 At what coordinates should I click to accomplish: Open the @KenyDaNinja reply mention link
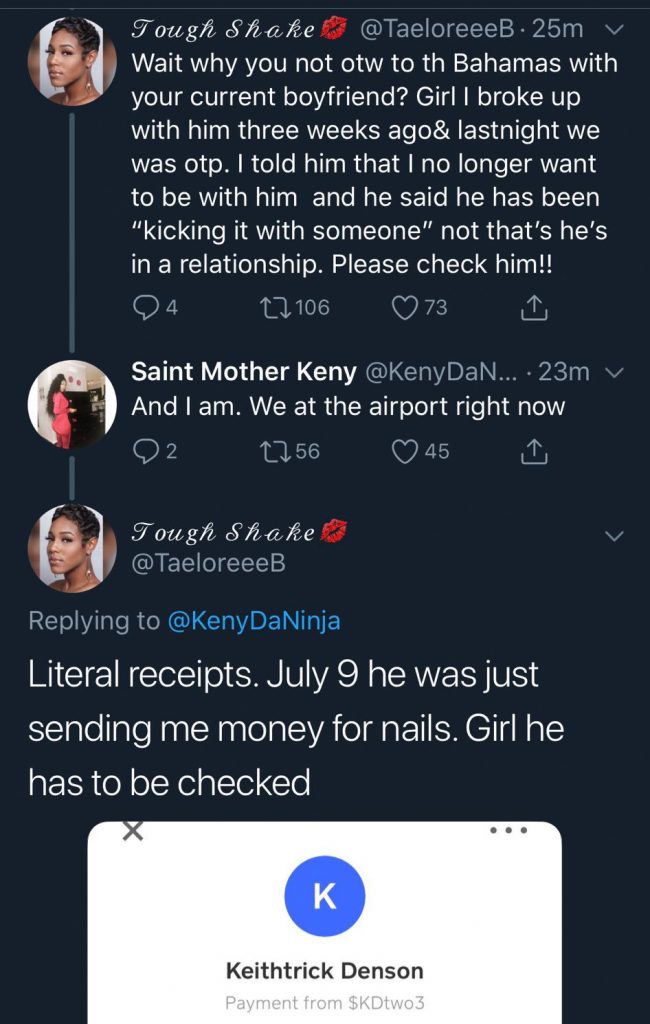point(254,621)
